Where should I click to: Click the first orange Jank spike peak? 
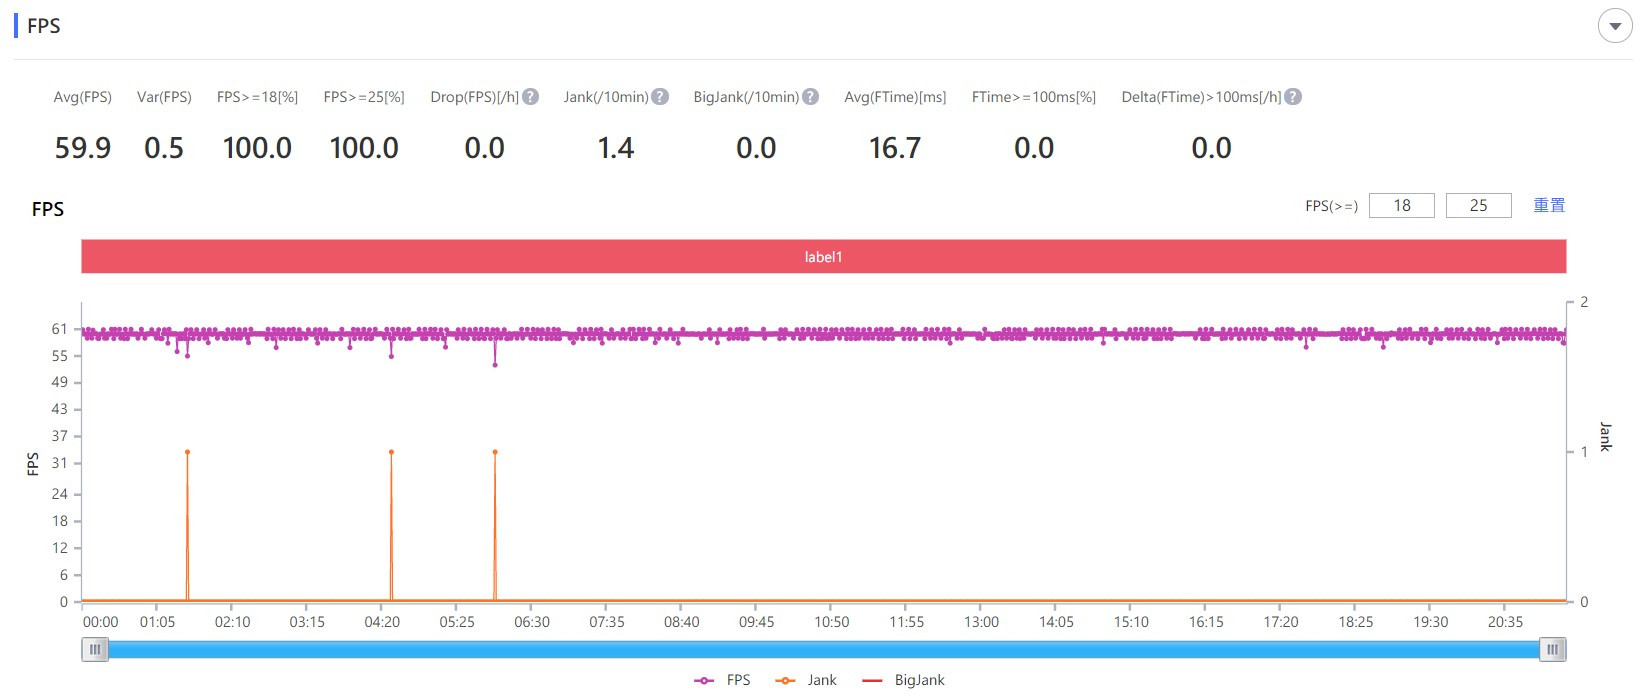(187, 452)
